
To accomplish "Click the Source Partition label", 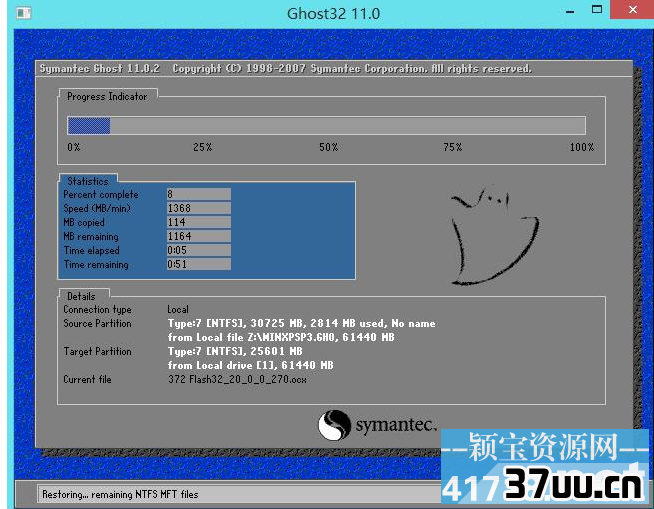I will (97, 323).
